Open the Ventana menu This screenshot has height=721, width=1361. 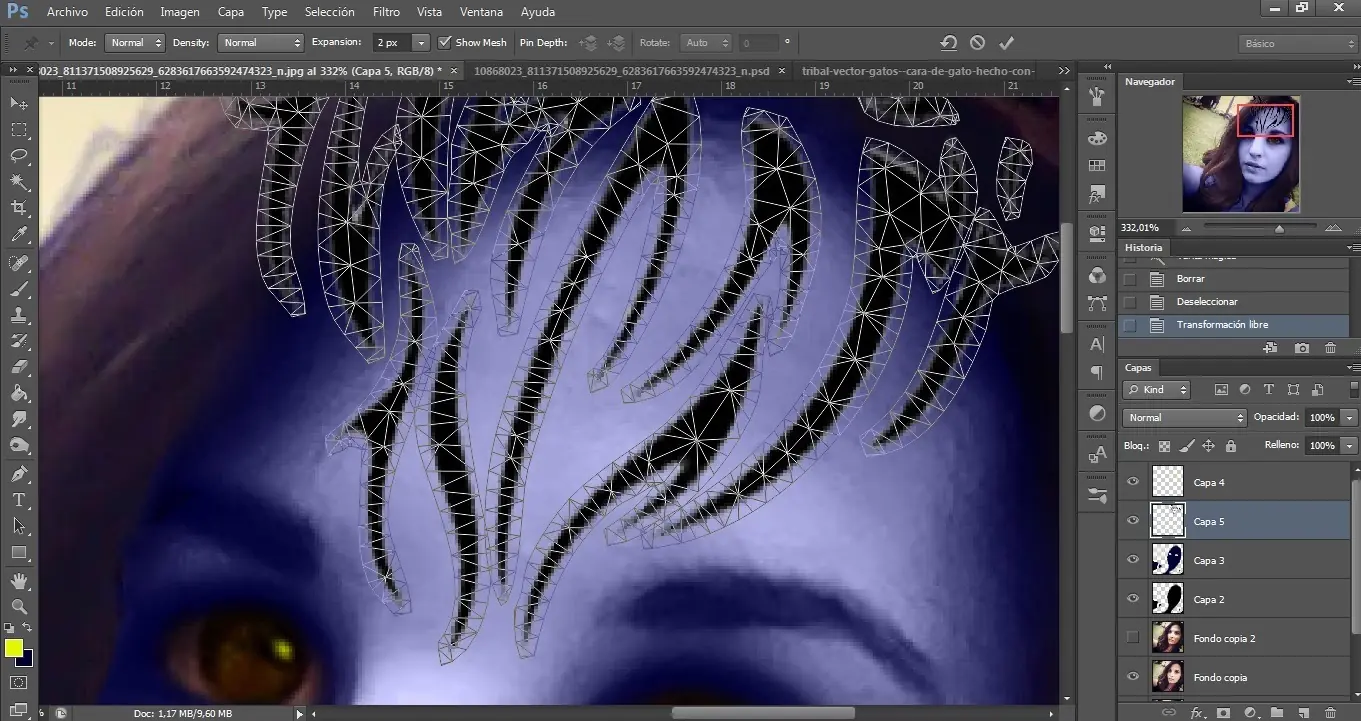[x=482, y=12]
